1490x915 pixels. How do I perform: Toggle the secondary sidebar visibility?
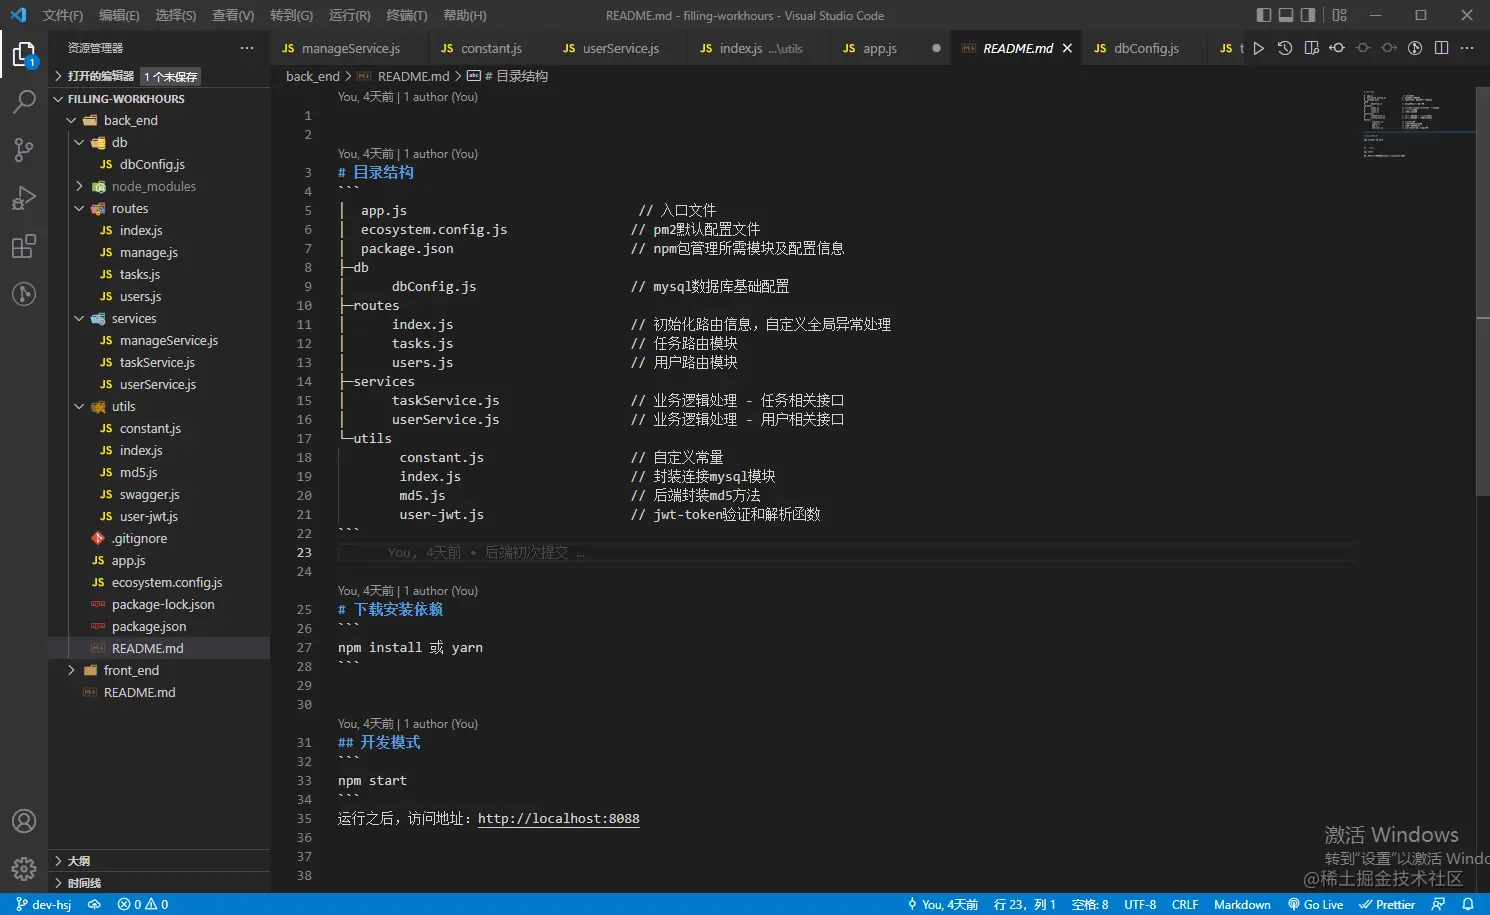click(1308, 15)
